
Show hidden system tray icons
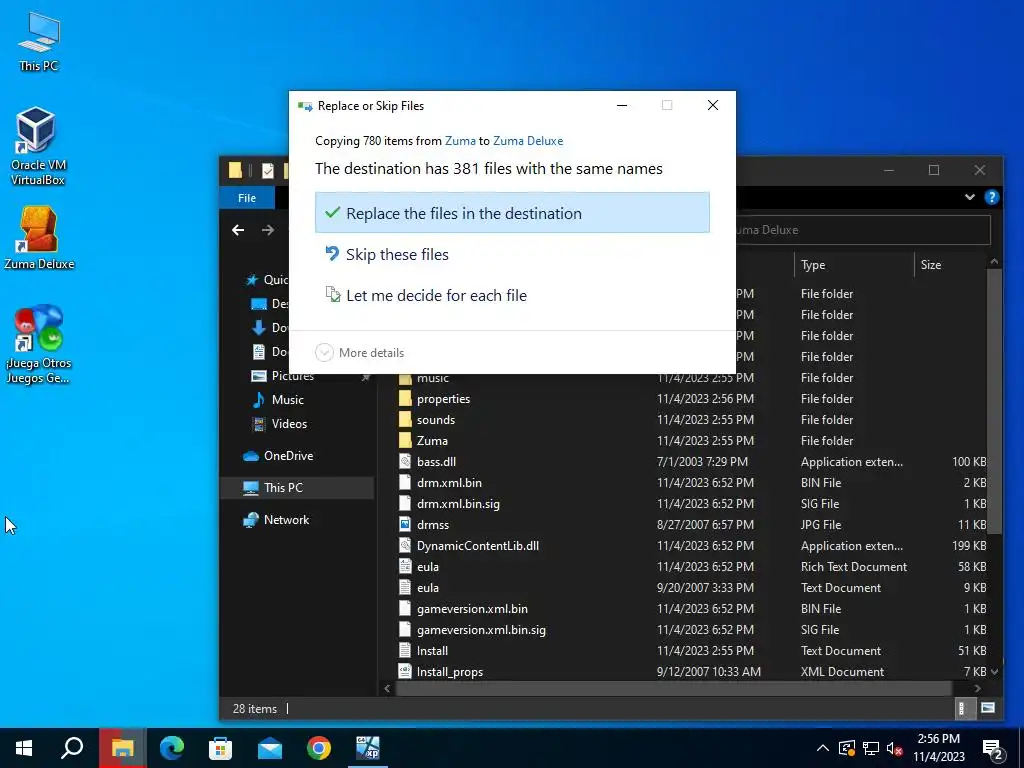pyautogui.click(x=823, y=748)
